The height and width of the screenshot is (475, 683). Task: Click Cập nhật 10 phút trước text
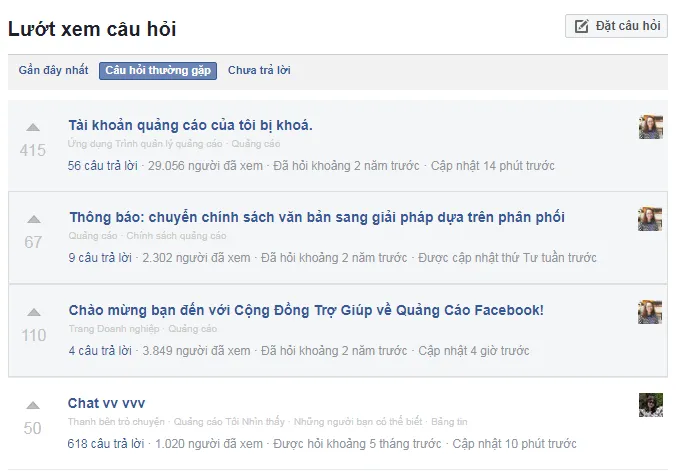click(x=514, y=444)
